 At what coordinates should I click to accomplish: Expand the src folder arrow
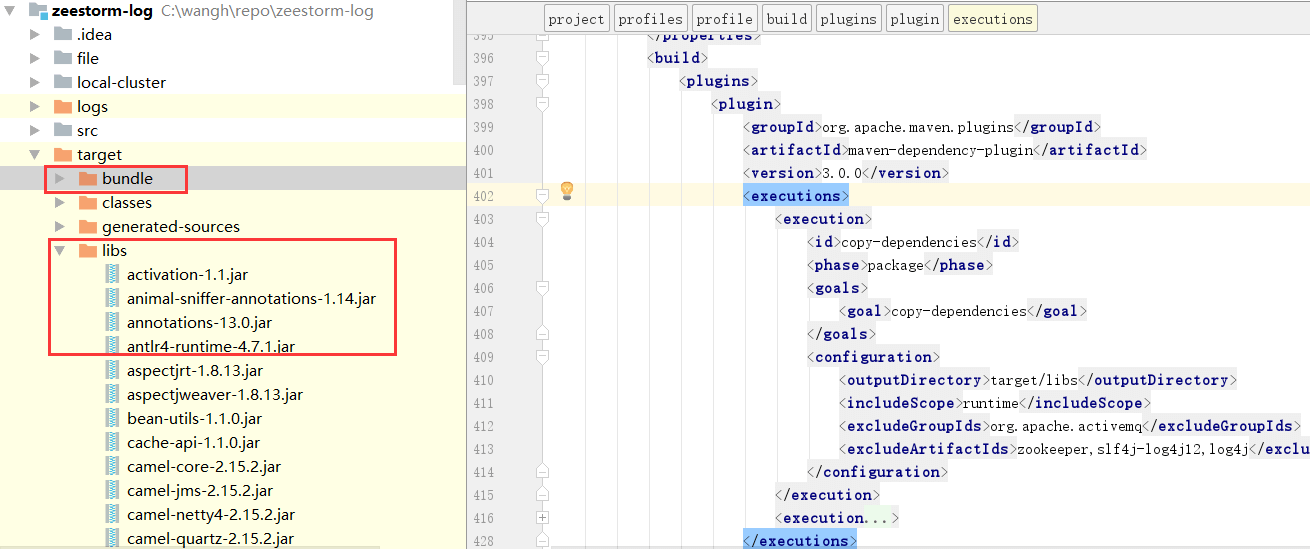(35, 130)
